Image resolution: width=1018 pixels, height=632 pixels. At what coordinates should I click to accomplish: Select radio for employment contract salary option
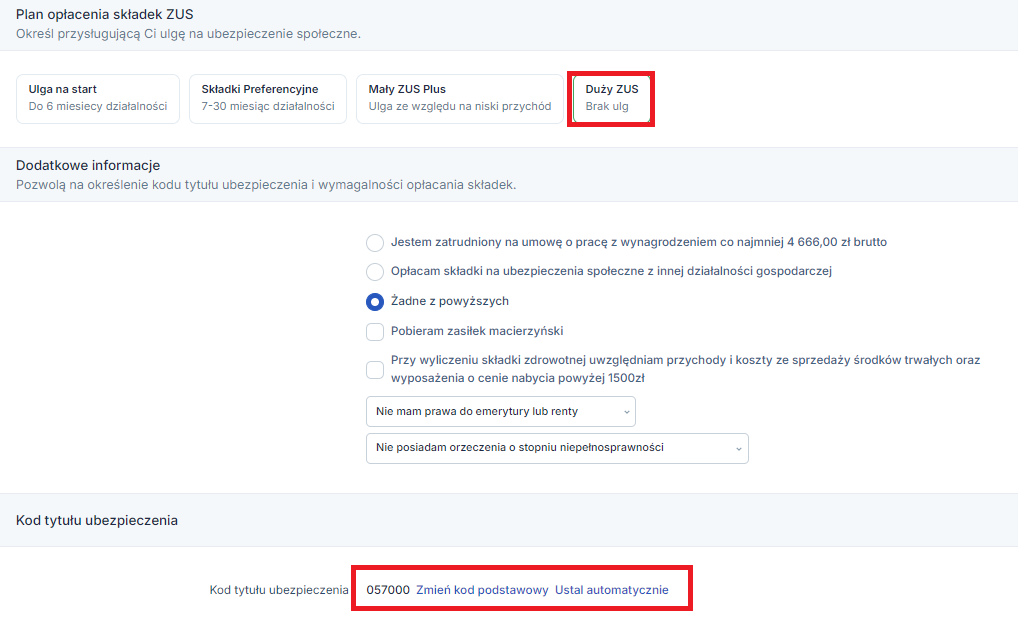click(375, 243)
